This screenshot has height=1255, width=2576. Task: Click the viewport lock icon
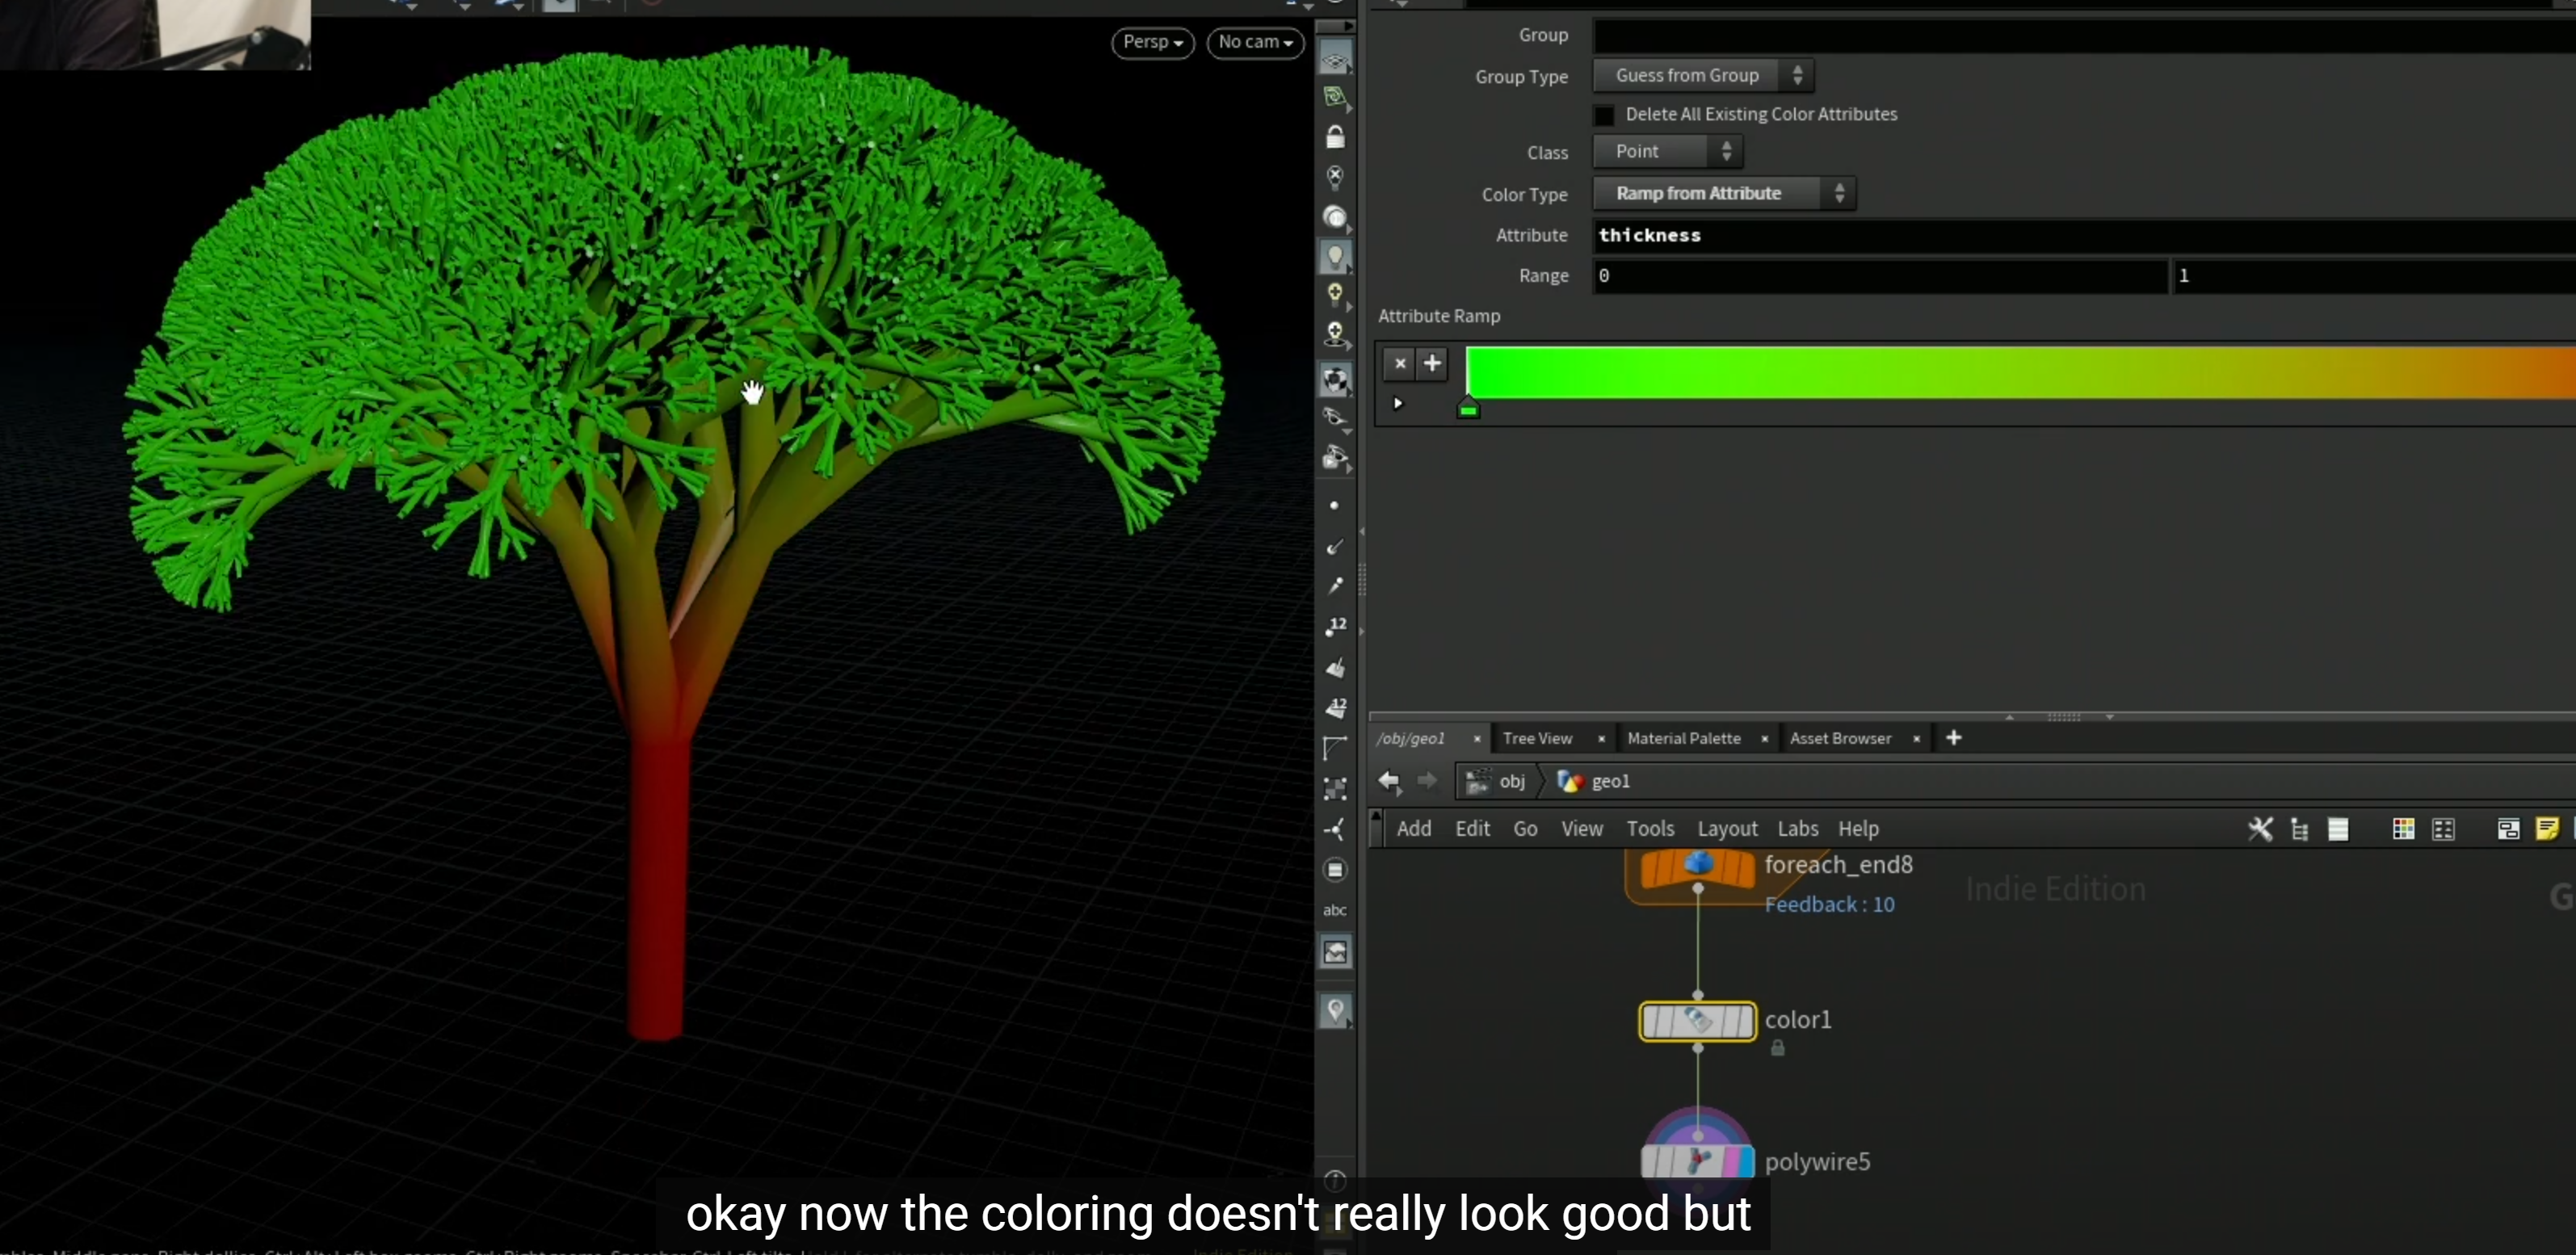click(x=1335, y=137)
